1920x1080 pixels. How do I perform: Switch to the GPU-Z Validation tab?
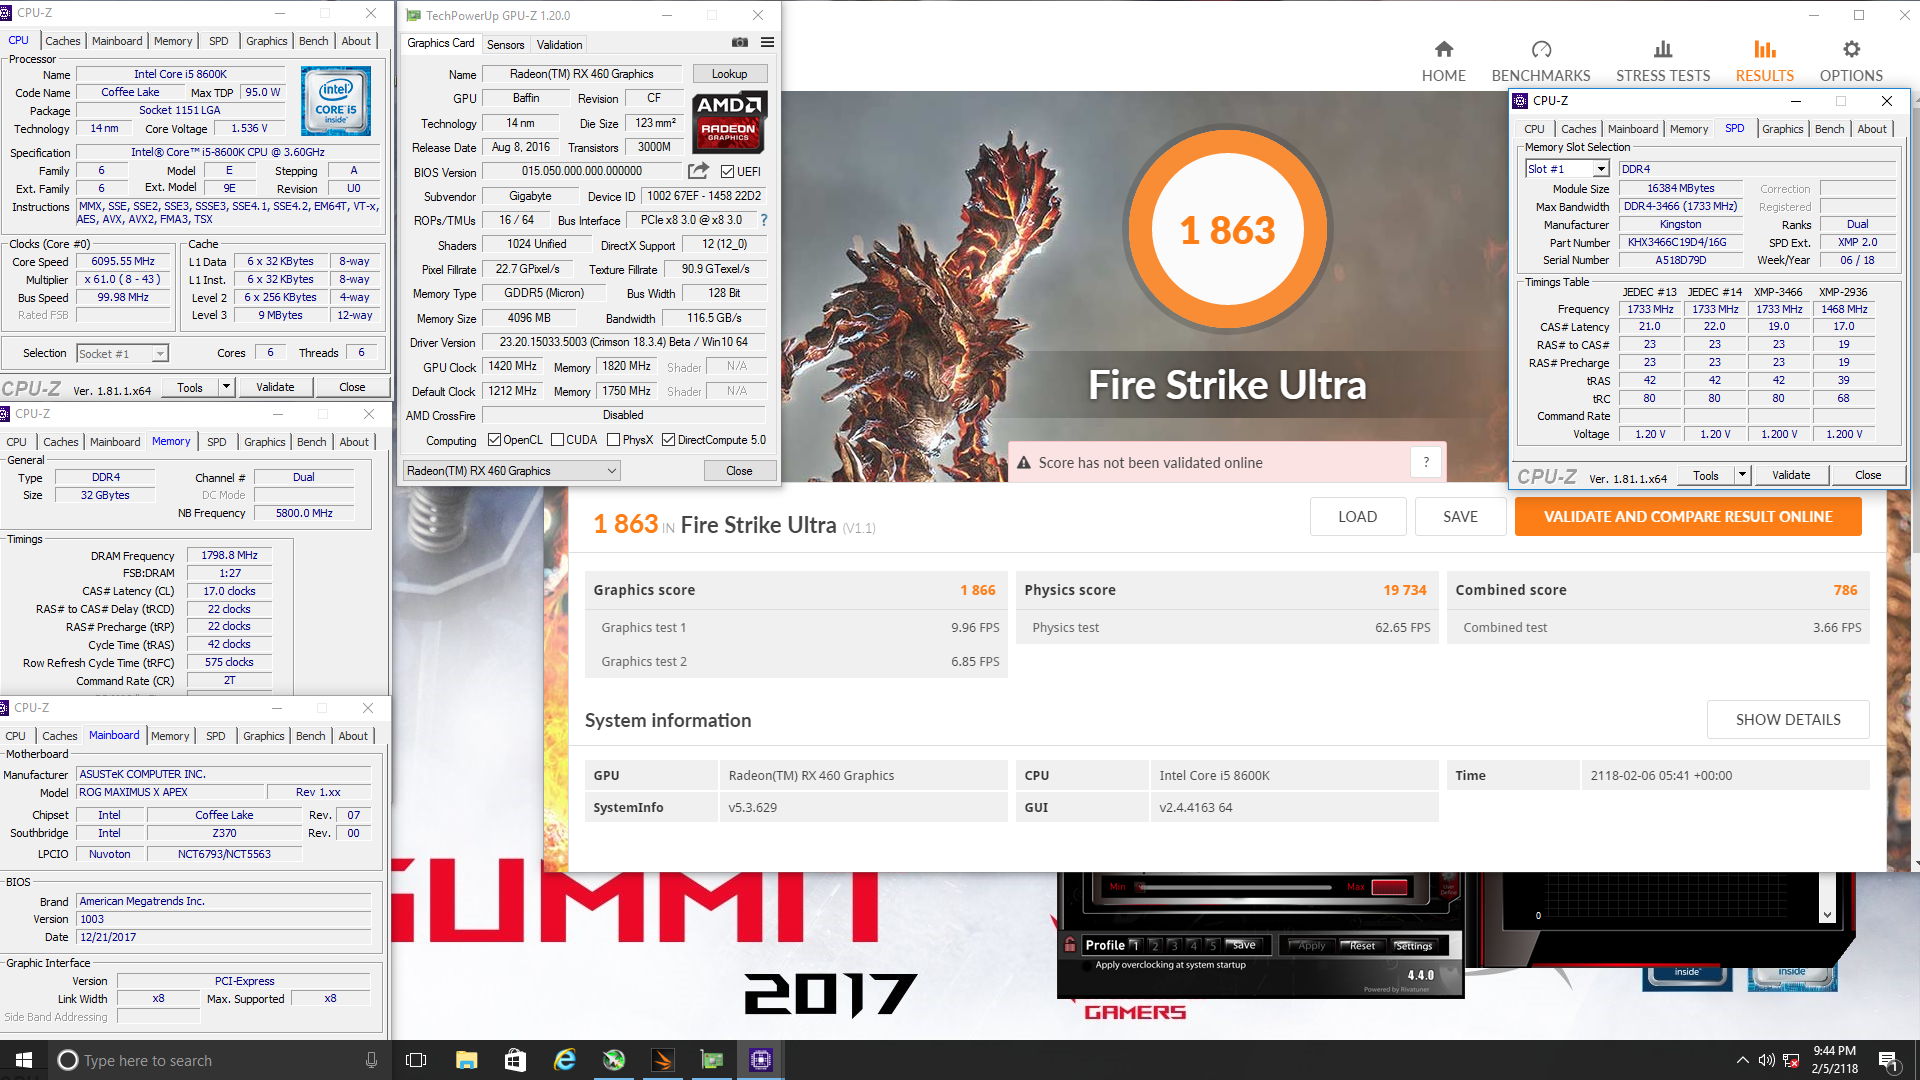tap(559, 45)
